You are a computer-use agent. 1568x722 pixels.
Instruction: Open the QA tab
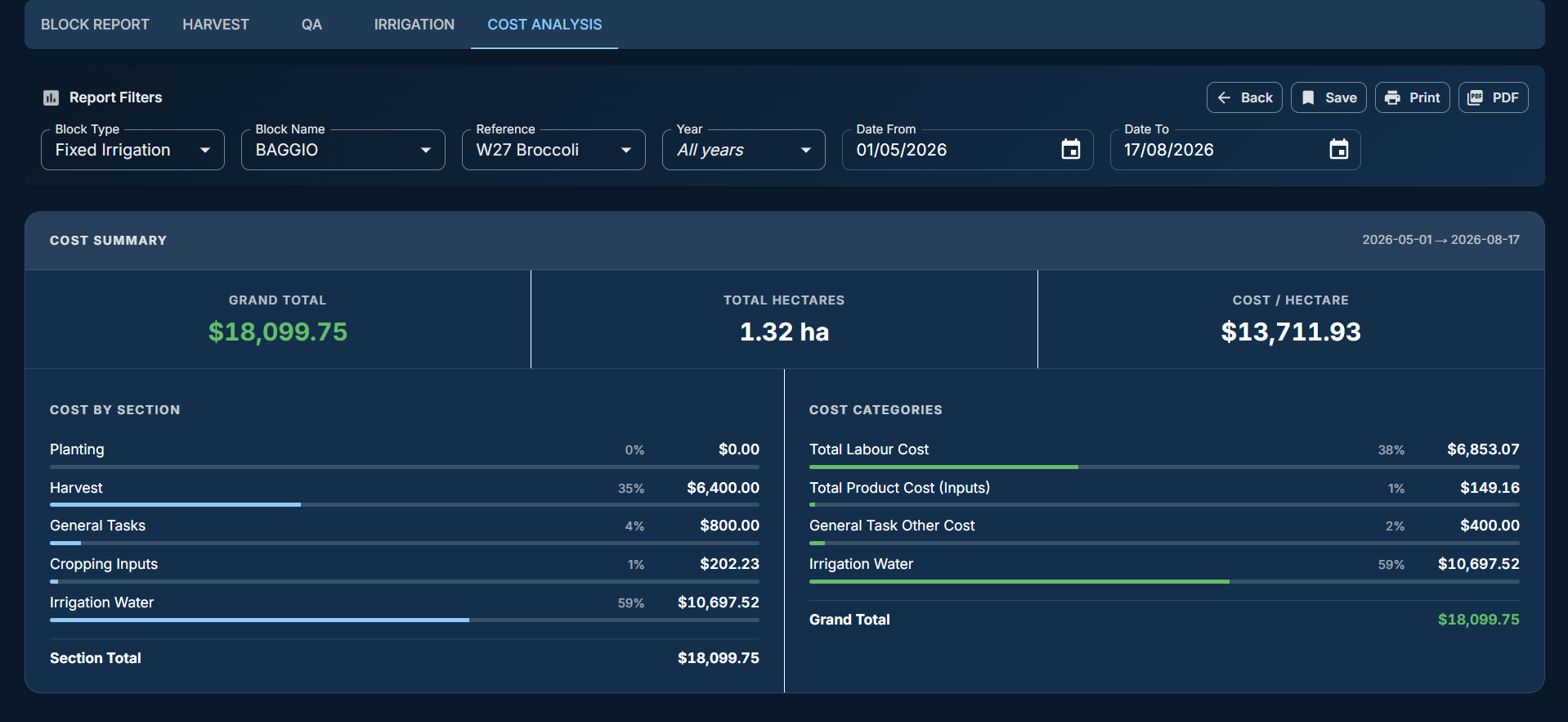pos(312,24)
